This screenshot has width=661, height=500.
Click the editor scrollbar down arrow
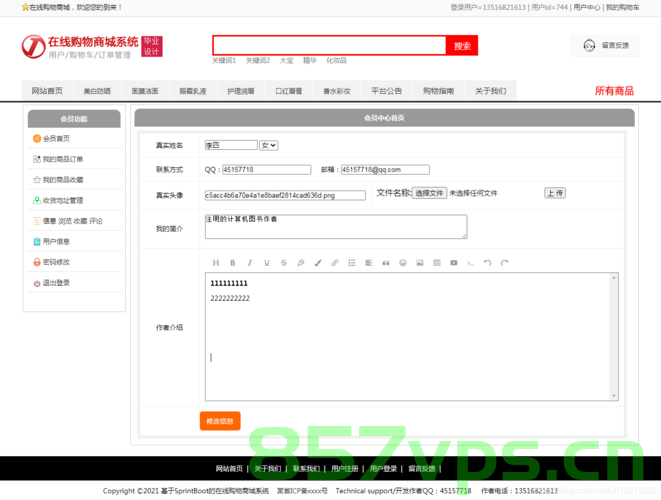click(614, 396)
